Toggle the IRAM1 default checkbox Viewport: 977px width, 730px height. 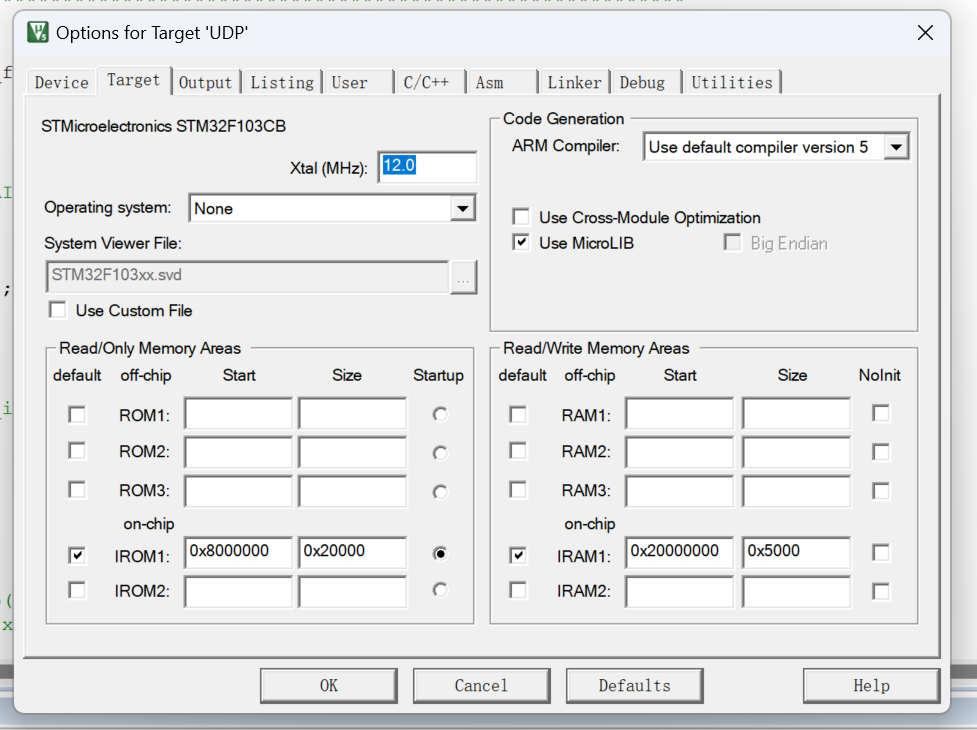click(518, 555)
